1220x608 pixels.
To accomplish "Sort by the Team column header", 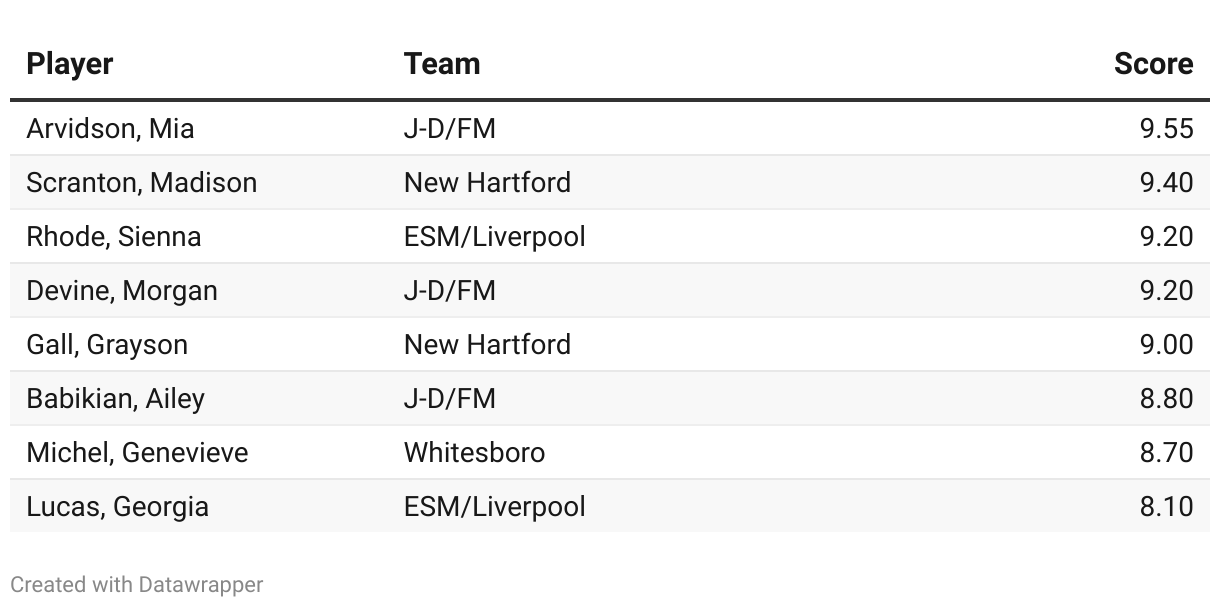I will point(442,64).
